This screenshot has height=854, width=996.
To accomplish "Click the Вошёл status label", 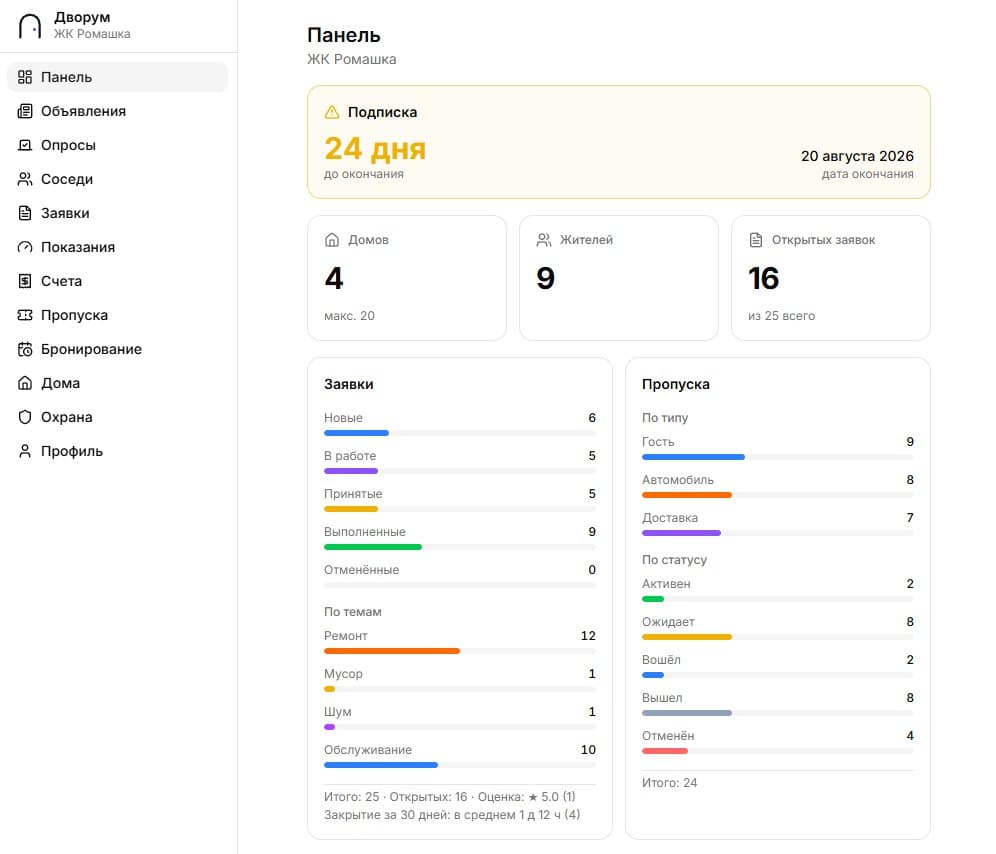I will pos(661,660).
